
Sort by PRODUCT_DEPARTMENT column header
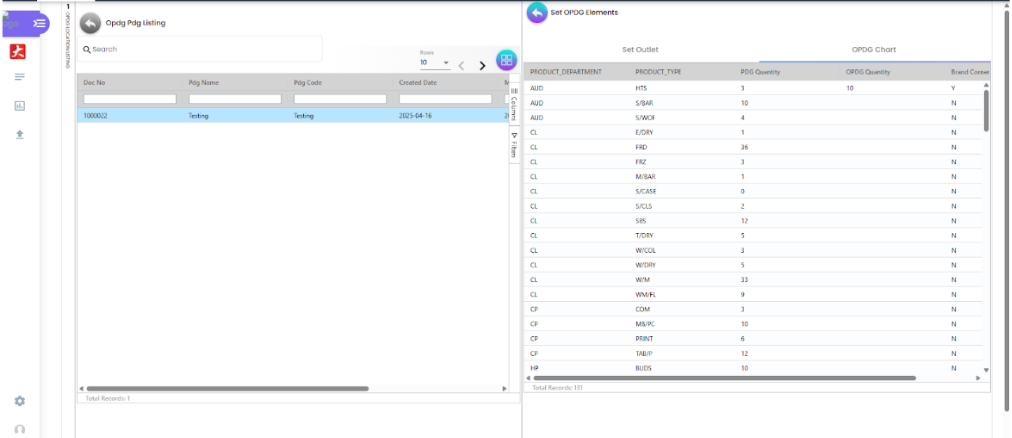tap(566, 72)
